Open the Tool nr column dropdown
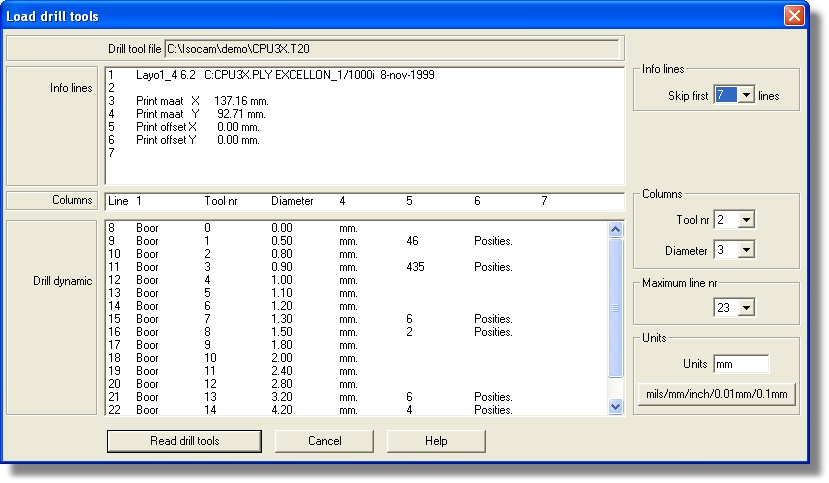The image size is (829, 483). [745, 219]
